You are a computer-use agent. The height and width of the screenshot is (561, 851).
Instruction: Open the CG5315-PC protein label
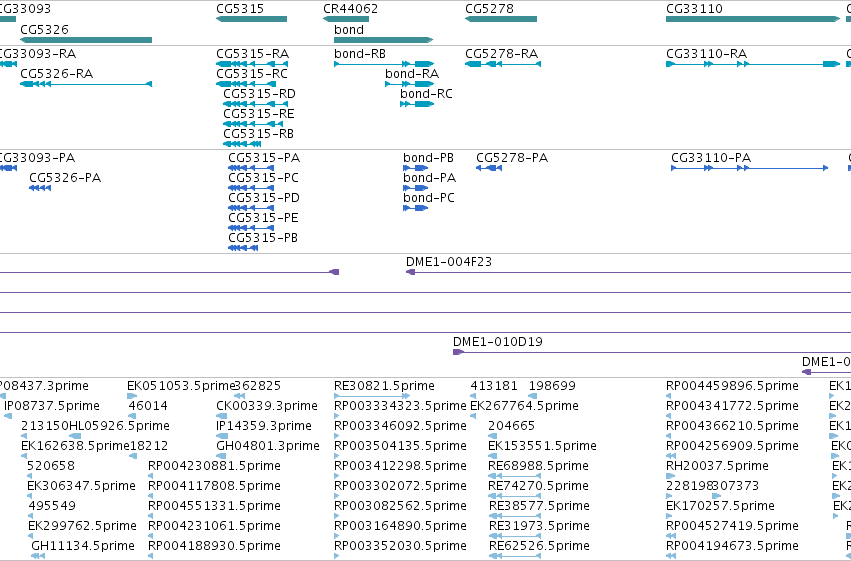point(263,178)
